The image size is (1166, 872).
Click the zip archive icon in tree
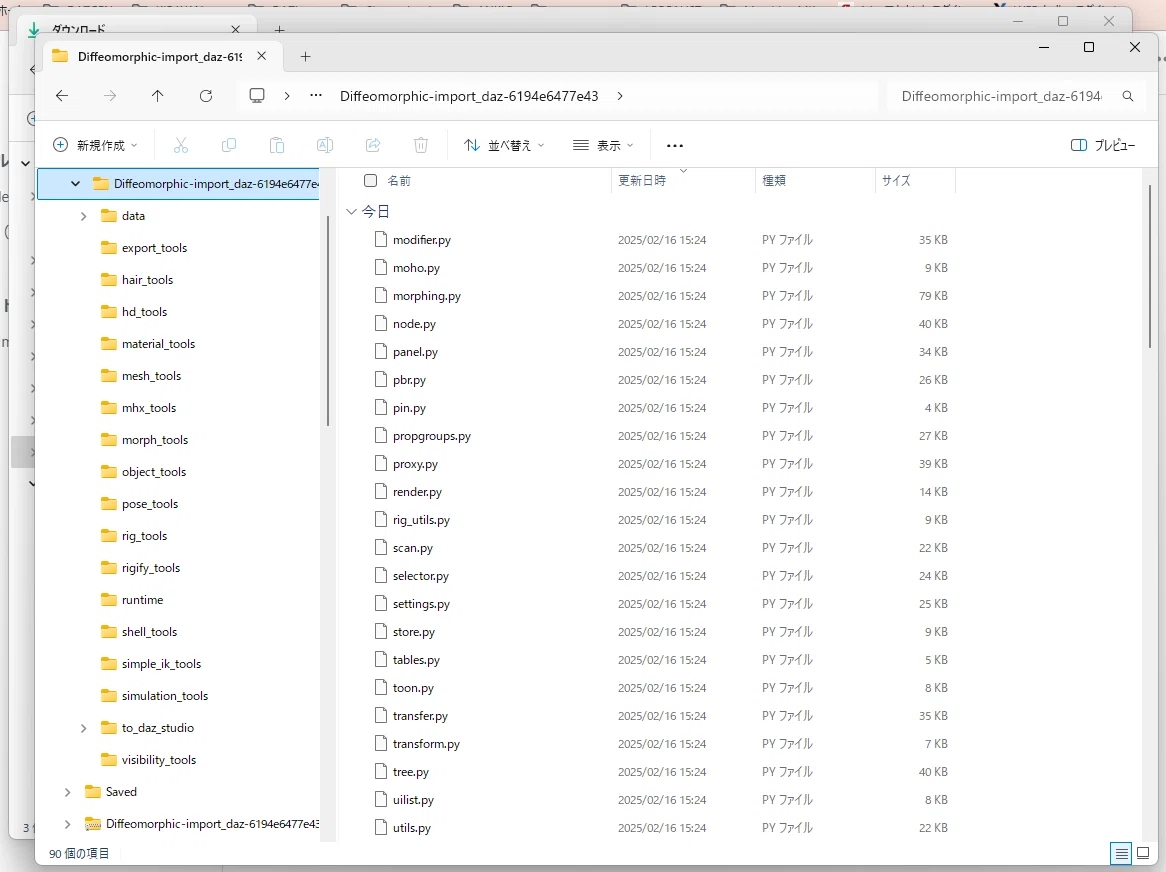click(93, 824)
